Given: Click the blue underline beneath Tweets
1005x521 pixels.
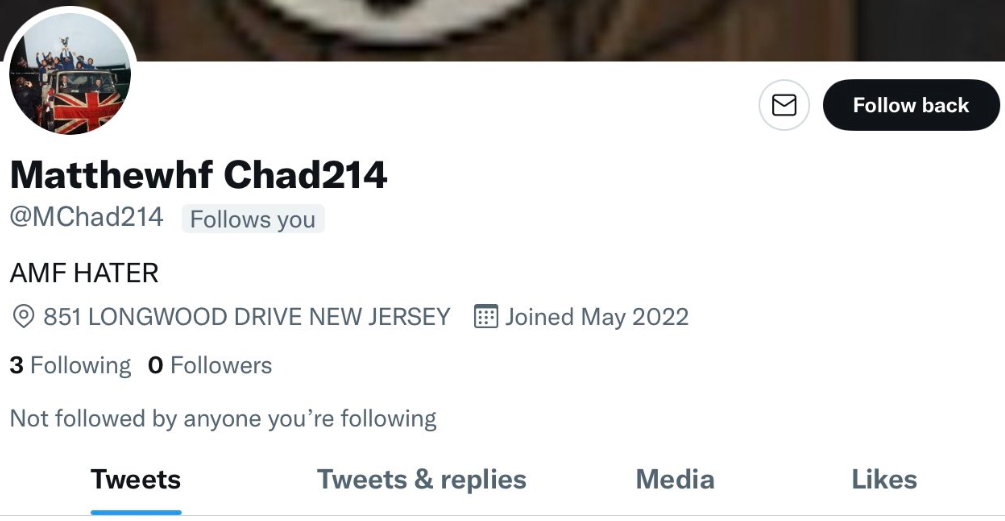Looking at the screenshot, I should click(x=136, y=512).
